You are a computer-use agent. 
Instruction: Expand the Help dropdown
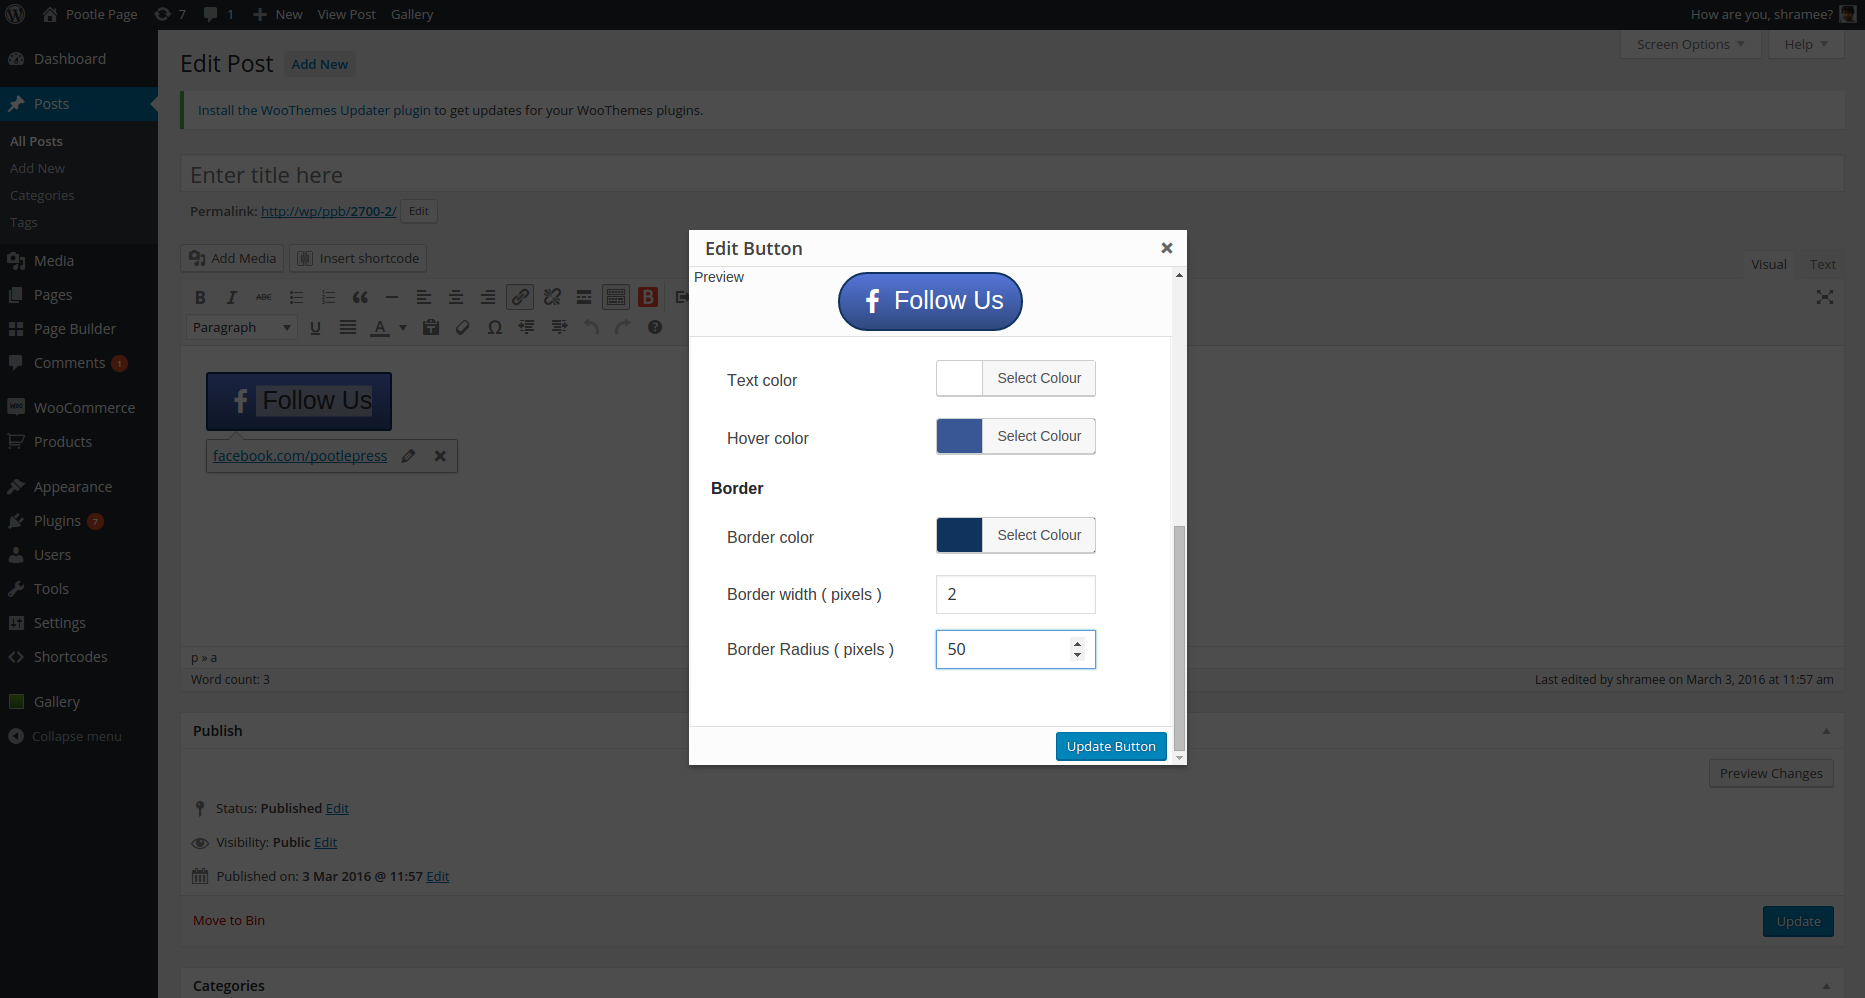coord(1806,44)
